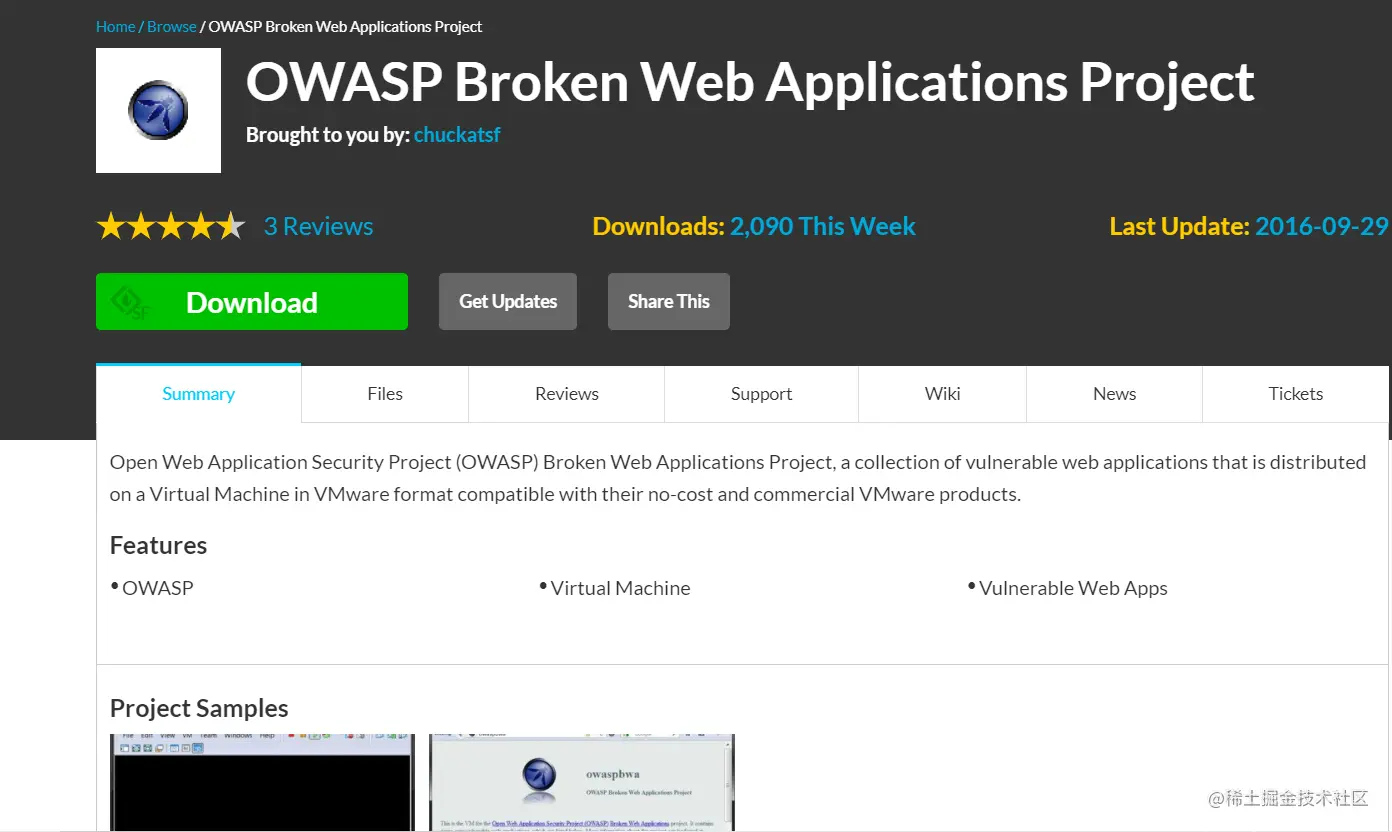This screenshot has height=832, width=1392.
Task: Click the '2,090 This Week' downloads text
Action: [822, 226]
